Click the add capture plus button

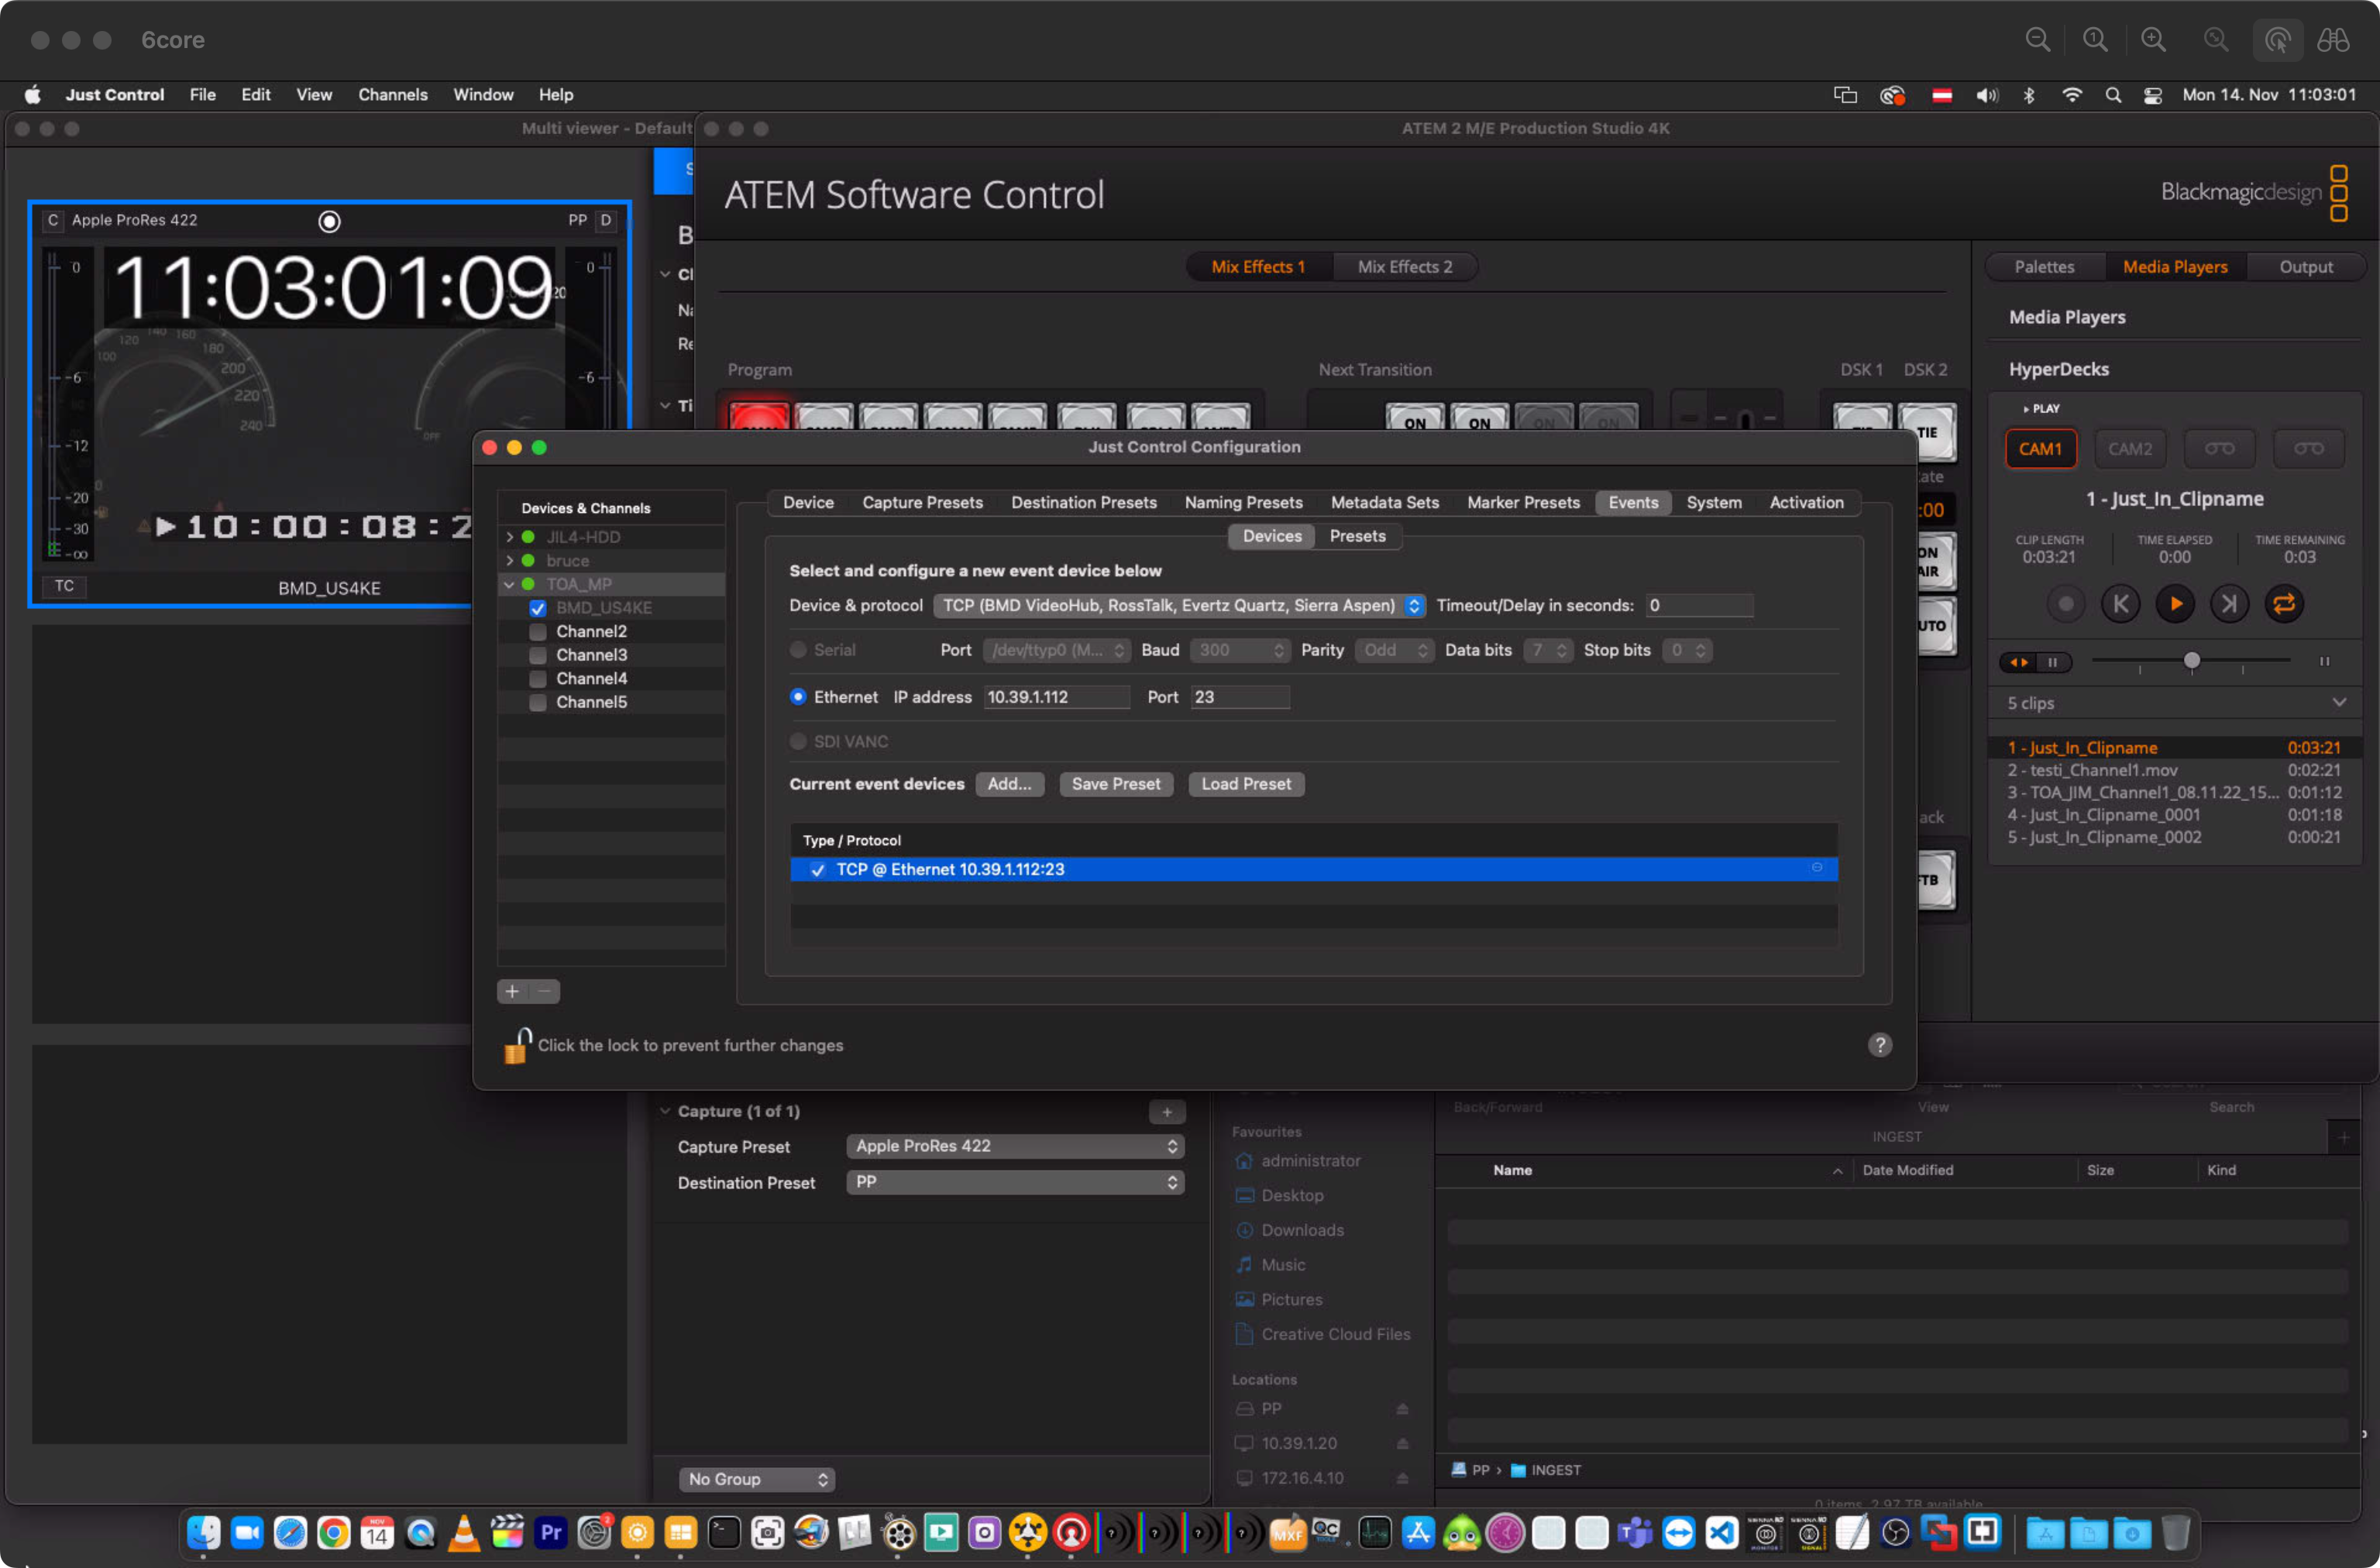(1166, 1111)
